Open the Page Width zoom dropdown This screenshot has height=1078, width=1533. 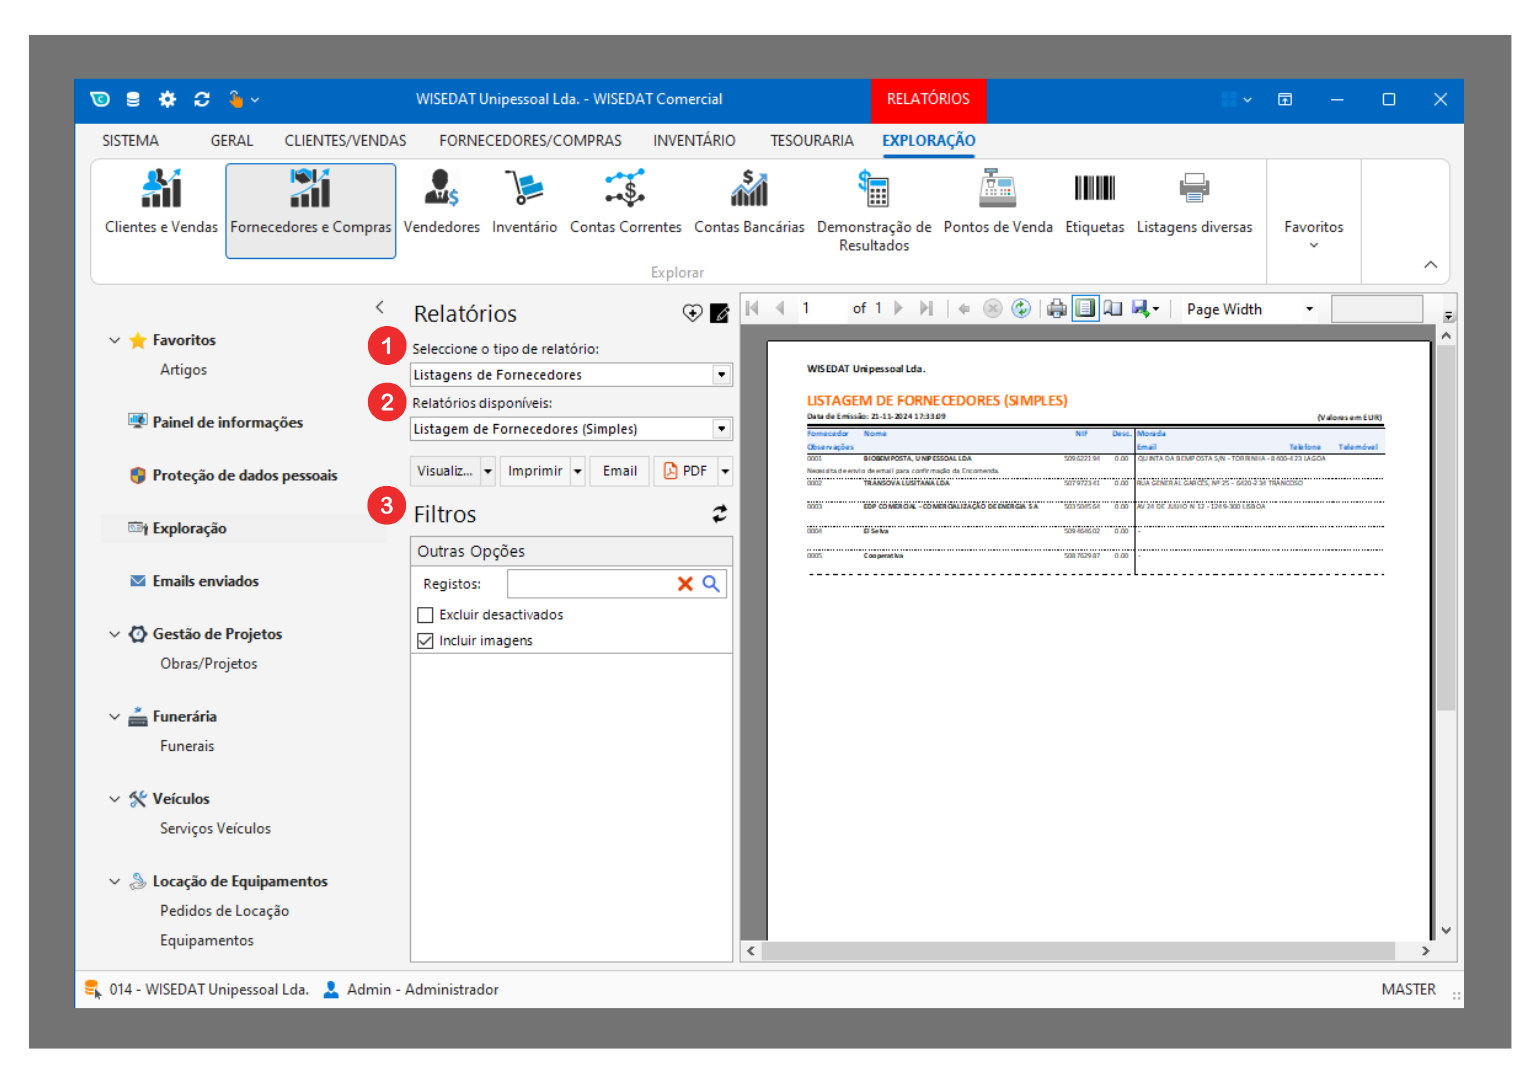(1309, 310)
